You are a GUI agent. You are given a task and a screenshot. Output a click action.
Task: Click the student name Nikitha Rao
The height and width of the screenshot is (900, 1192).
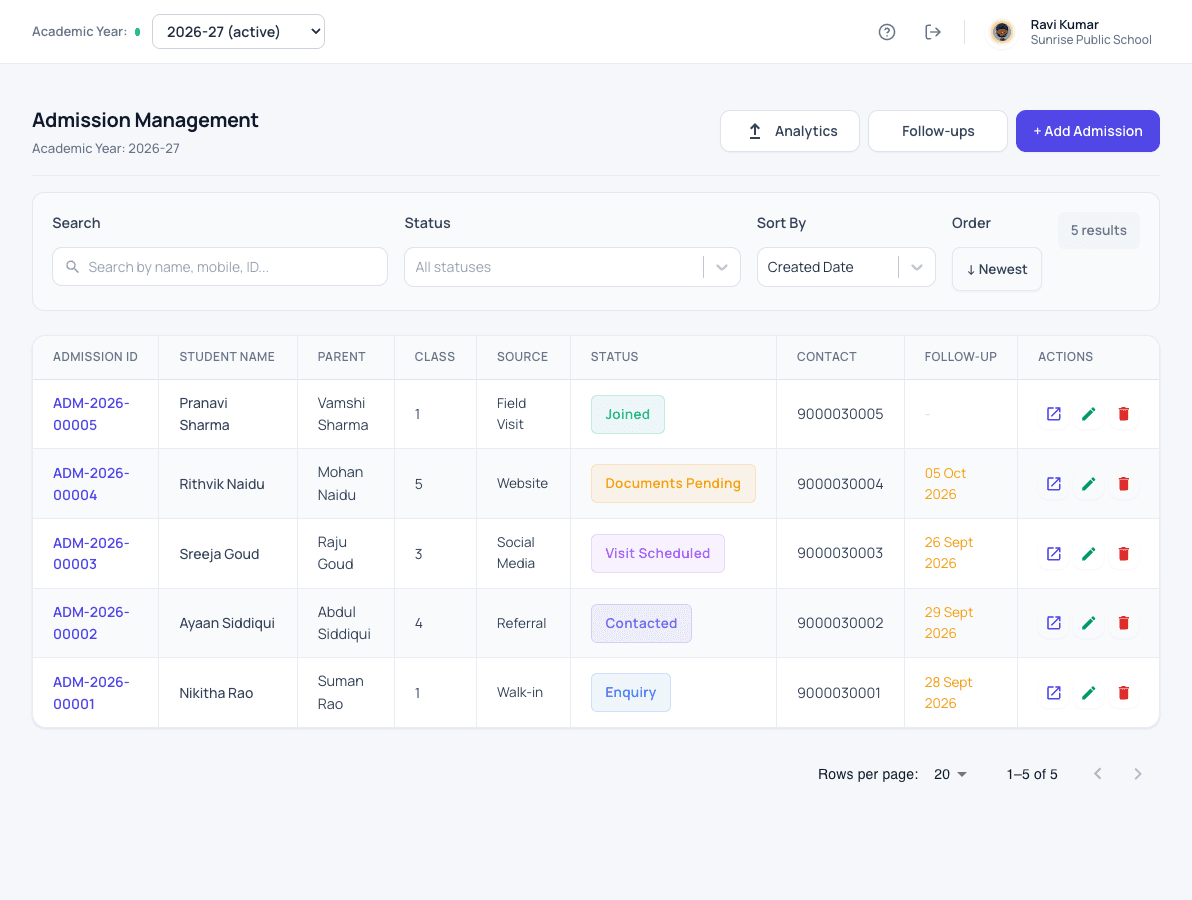point(216,693)
